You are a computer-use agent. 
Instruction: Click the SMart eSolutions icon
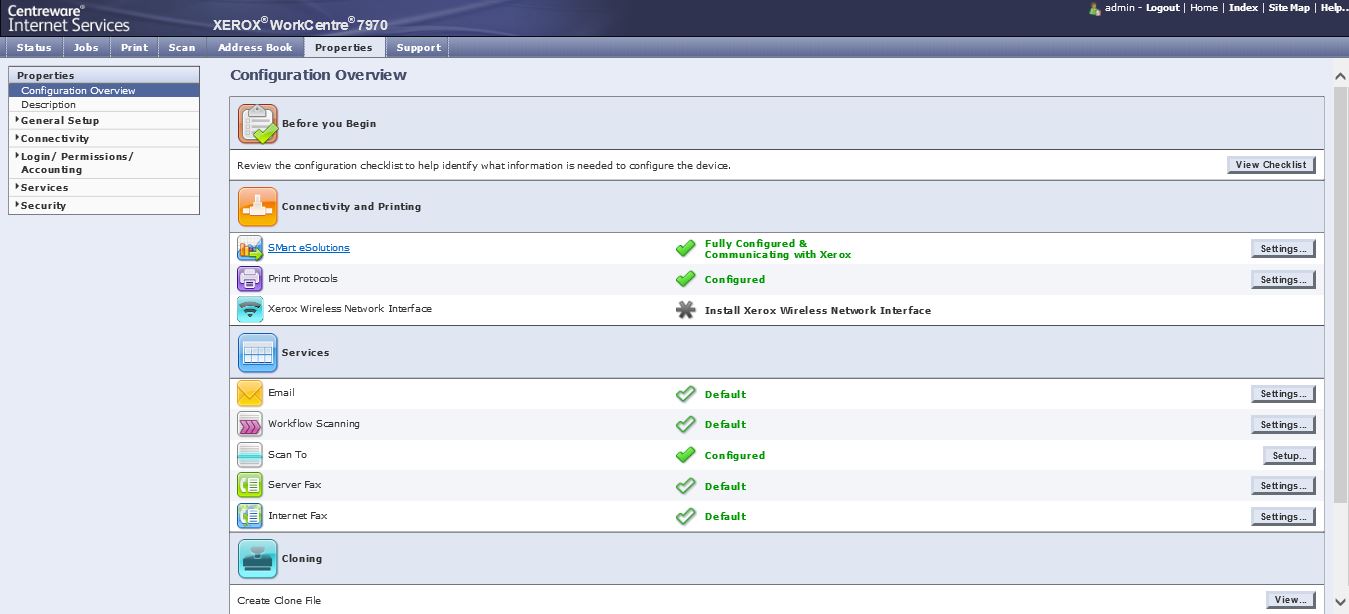click(249, 248)
